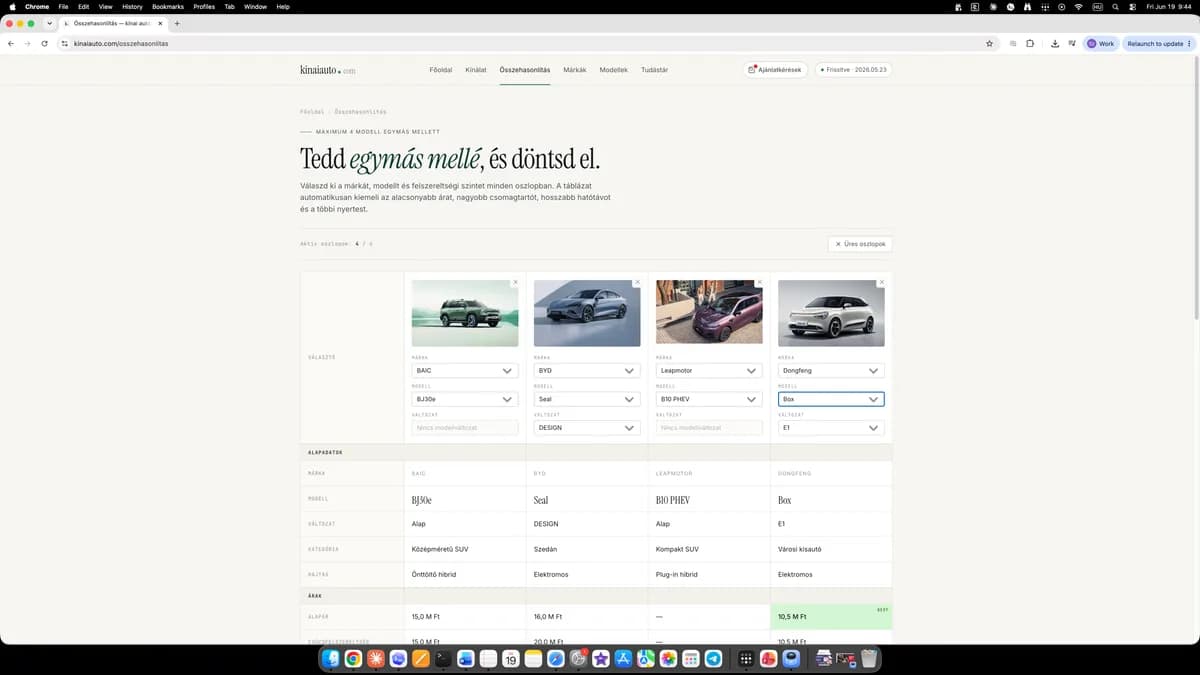Open the B10 PHEV model dropdown
Viewport: 1200px width, 675px height.
pos(709,399)
